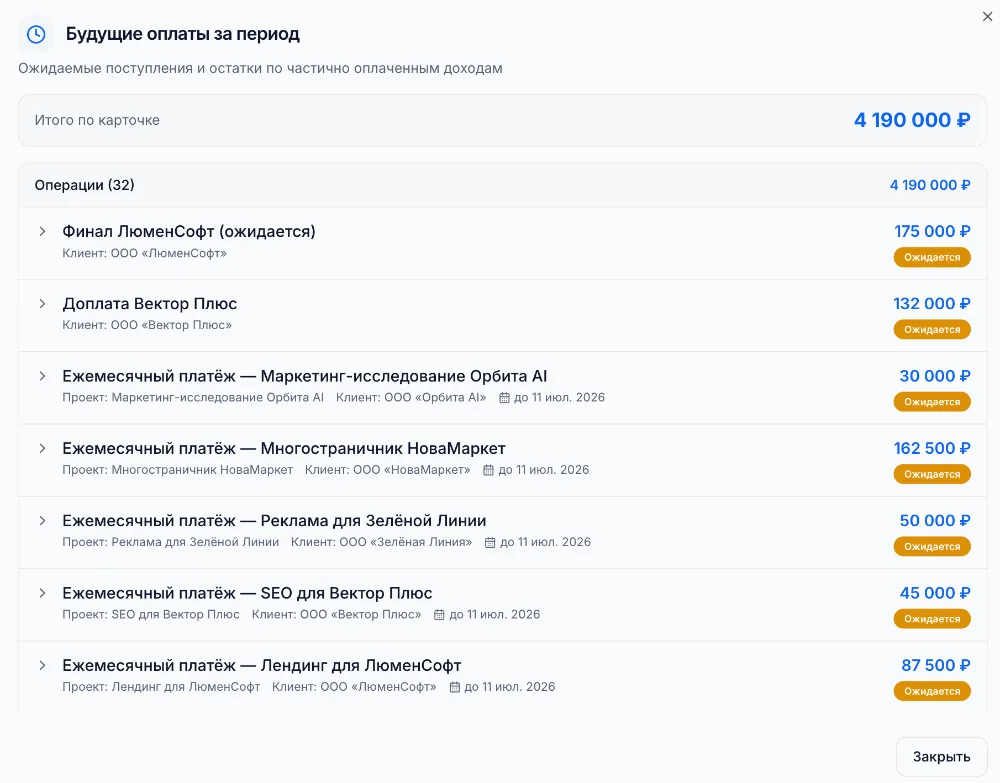Click Ожидается badge under 175 000 ₽
Image resolution: width=1000 pixels, height=783 pixels.
pyautogui.click(x=932, y=258)
